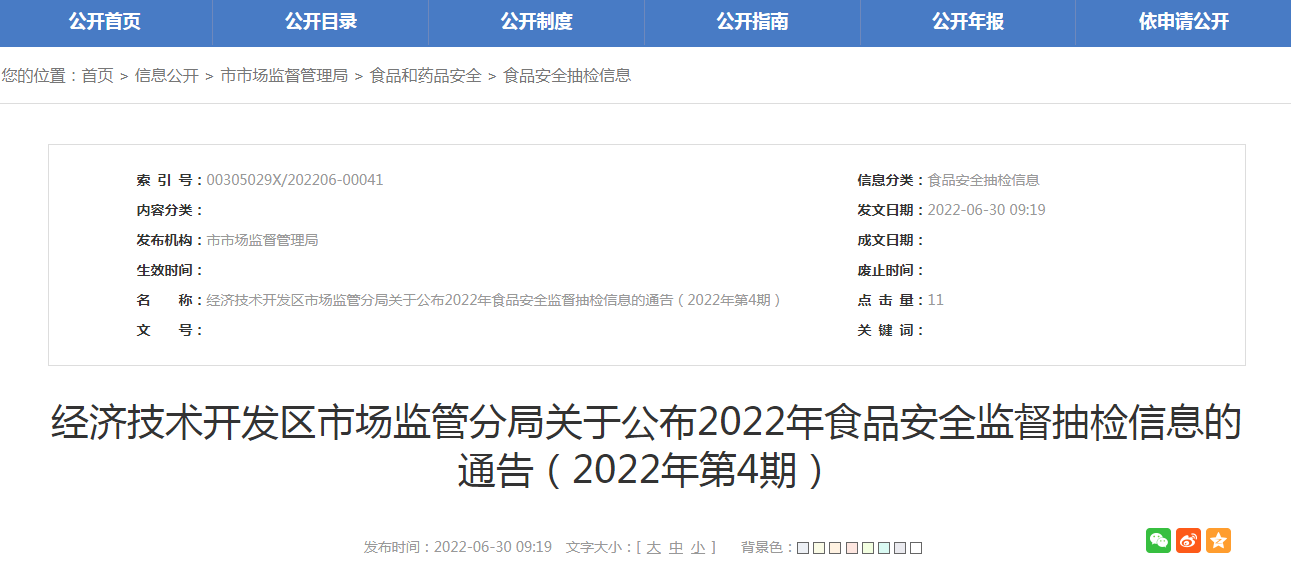Click the 食品安全抽检信息 breadcrumb link
Screen dimensions: 1291x563
tap(567, 76)
